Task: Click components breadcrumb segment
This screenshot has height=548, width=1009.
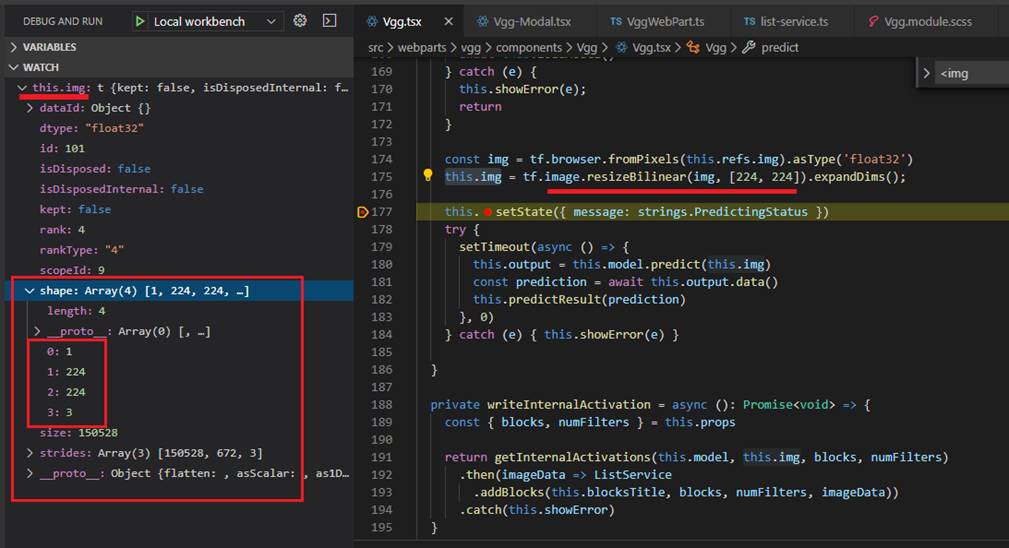Action: point(528,48)
